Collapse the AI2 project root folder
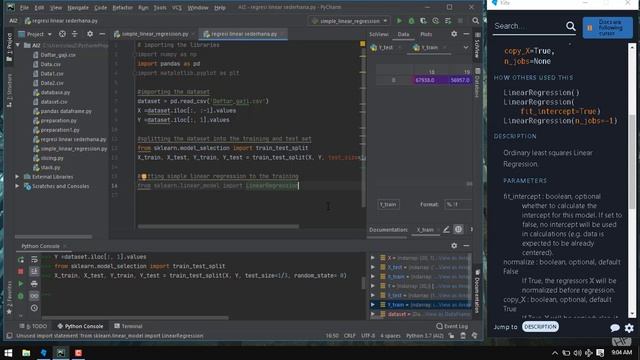640x360 pixels. 18,45
